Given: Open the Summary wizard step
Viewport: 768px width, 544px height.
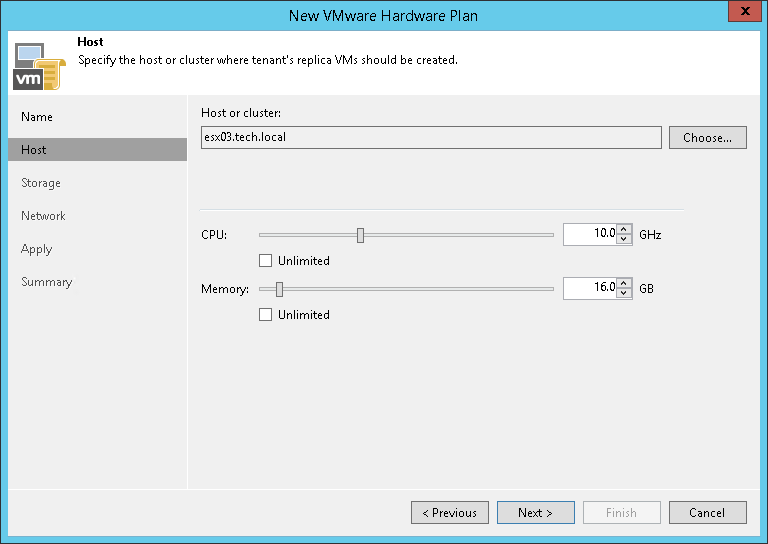Looking at the screenshot, I should (x=47, y=282).
